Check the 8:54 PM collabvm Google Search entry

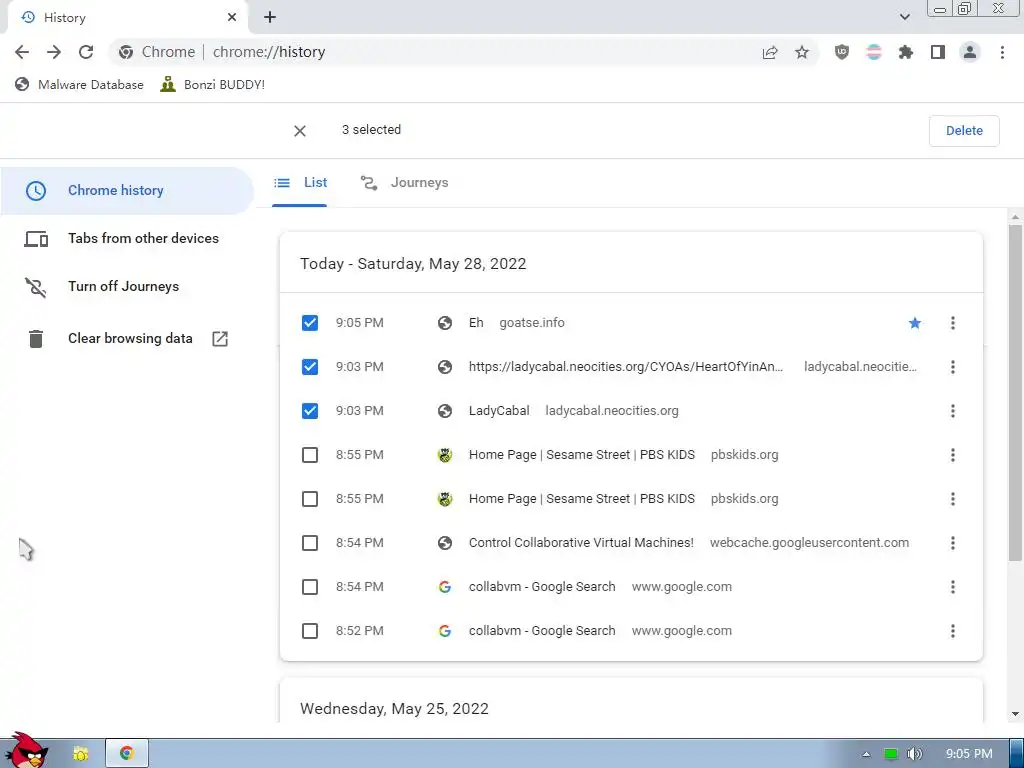[310, 587]
